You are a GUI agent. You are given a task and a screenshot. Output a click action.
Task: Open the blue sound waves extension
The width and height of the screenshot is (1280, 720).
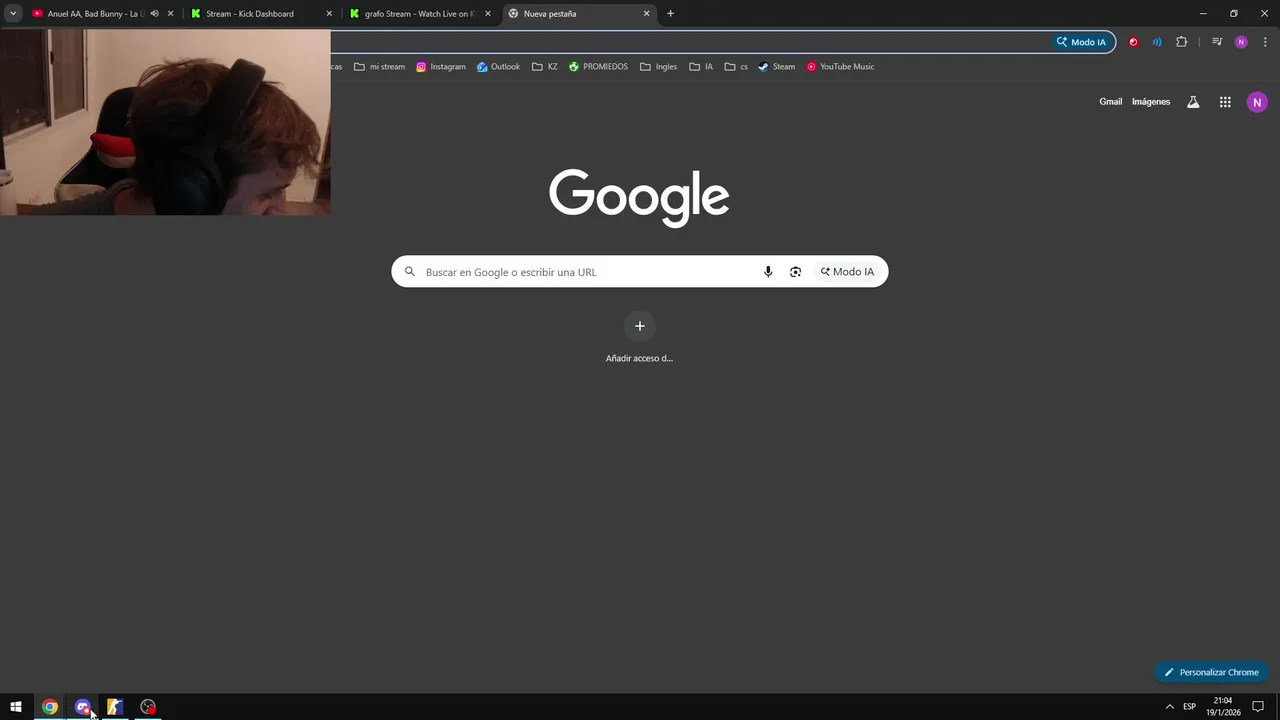(1157, 42)
